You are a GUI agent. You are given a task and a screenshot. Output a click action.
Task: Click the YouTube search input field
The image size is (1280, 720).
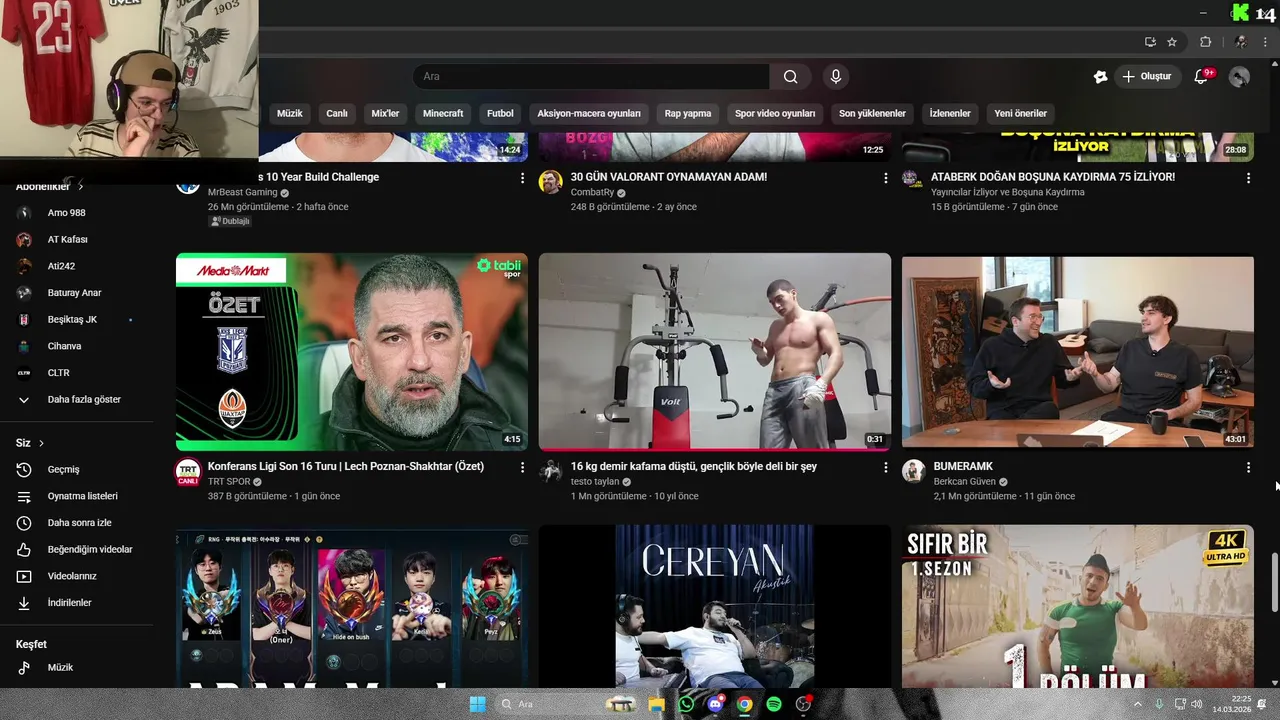(590, 77)
